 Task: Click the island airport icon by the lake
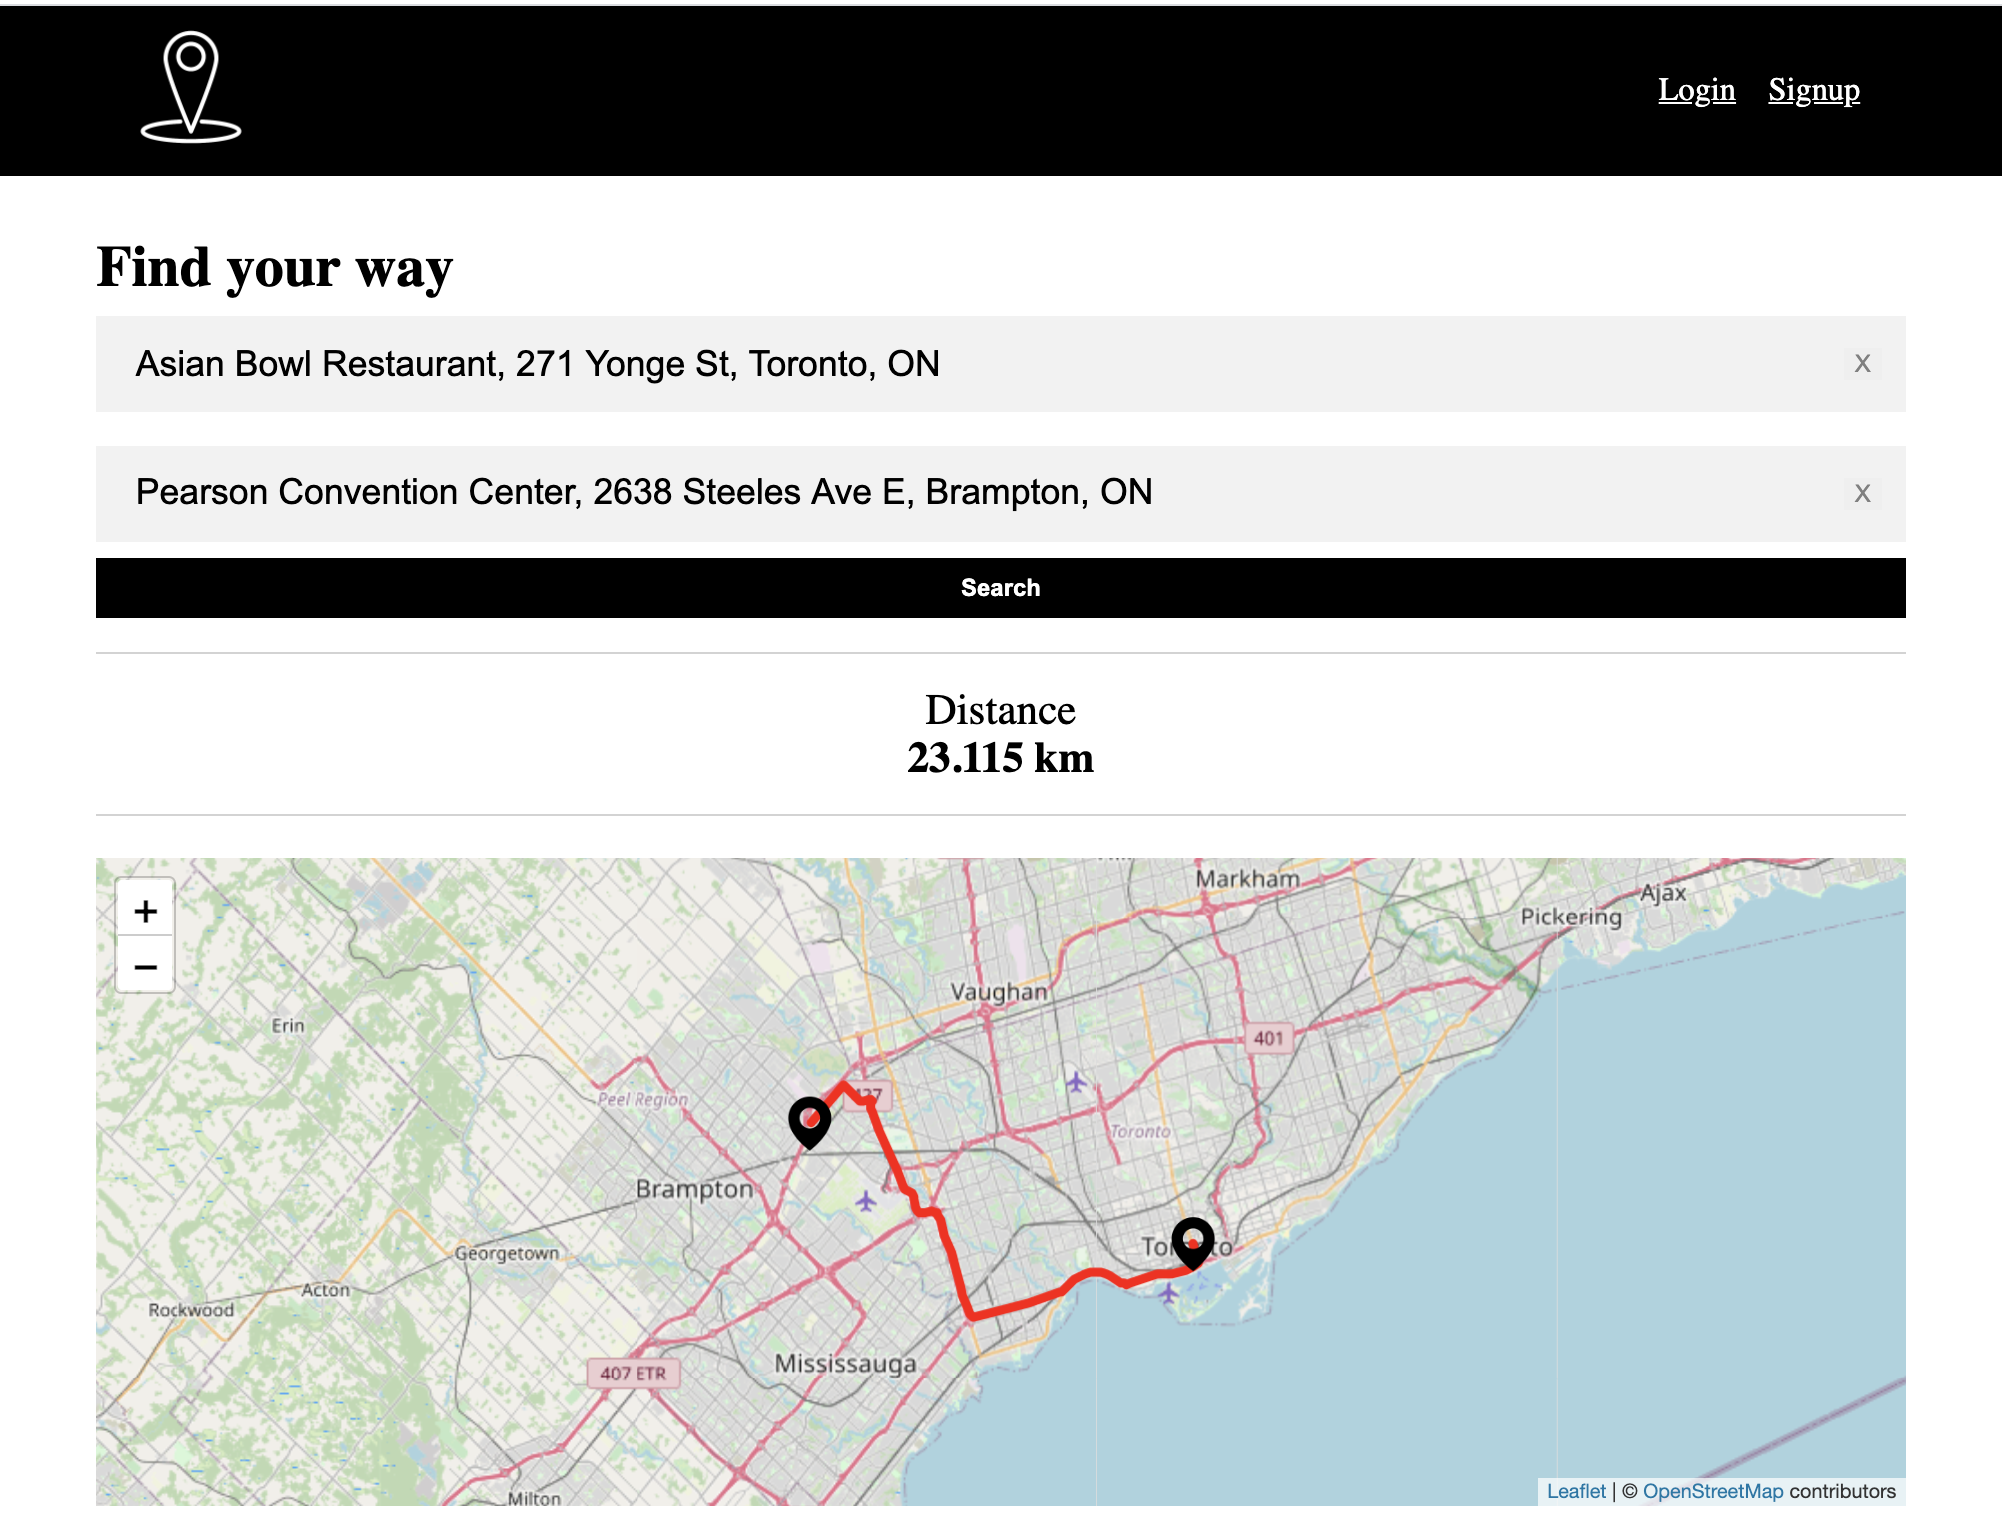(x=1168, y=1294)
